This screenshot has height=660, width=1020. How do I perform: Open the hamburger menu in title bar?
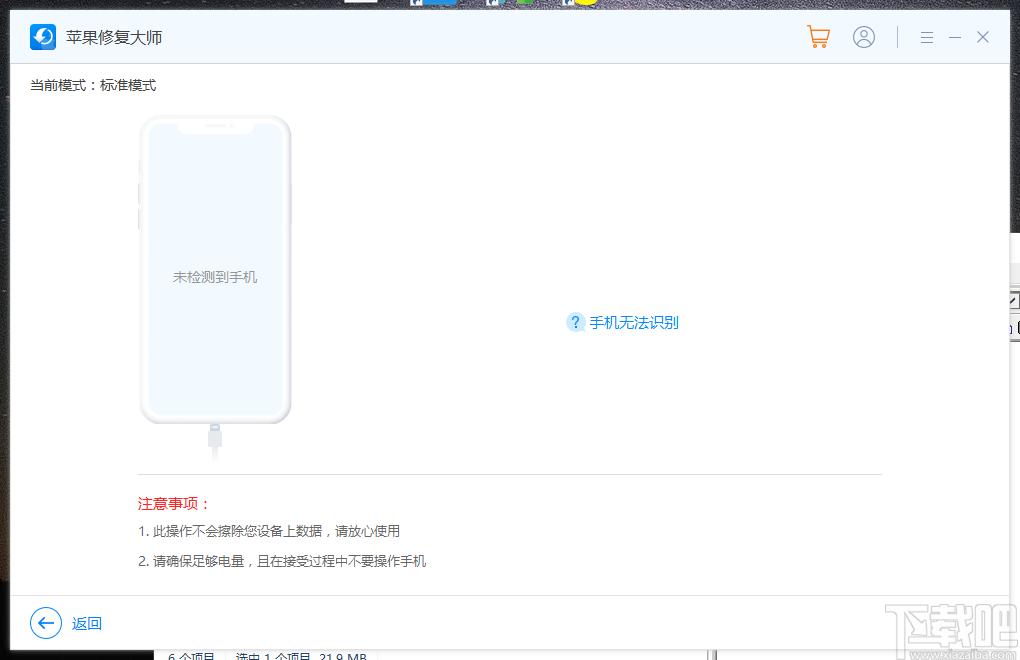click(927, 38)
